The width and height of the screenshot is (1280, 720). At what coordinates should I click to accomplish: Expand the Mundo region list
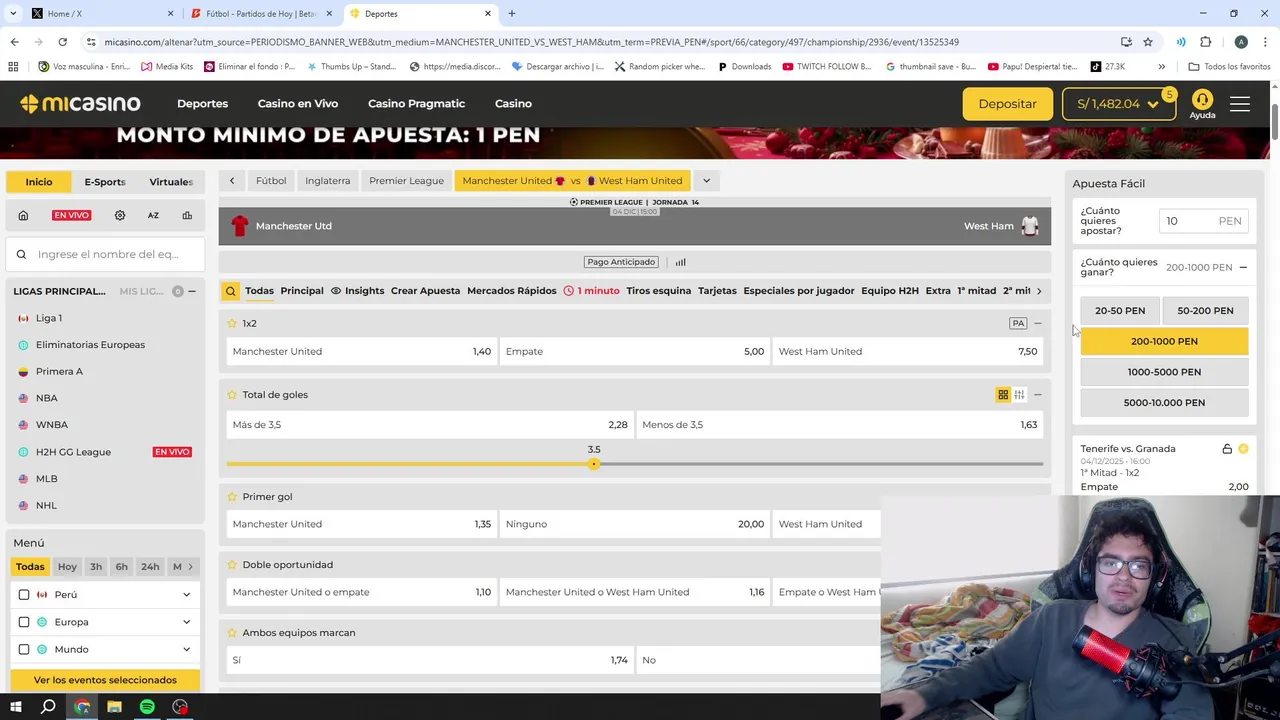click(186, 650)
